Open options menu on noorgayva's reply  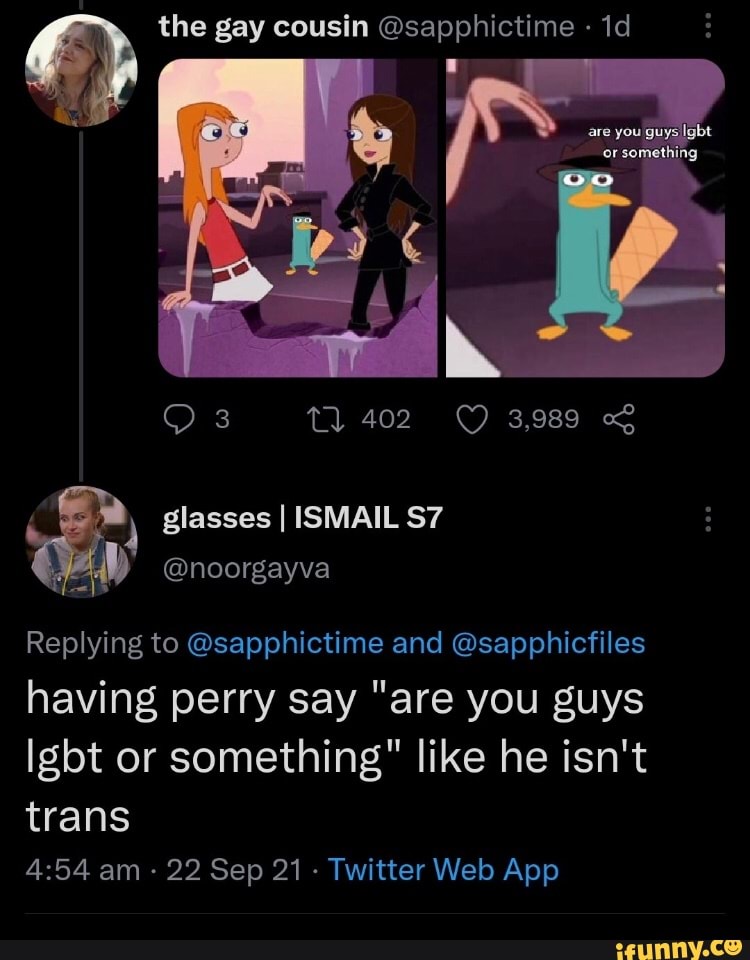point(708,518)
